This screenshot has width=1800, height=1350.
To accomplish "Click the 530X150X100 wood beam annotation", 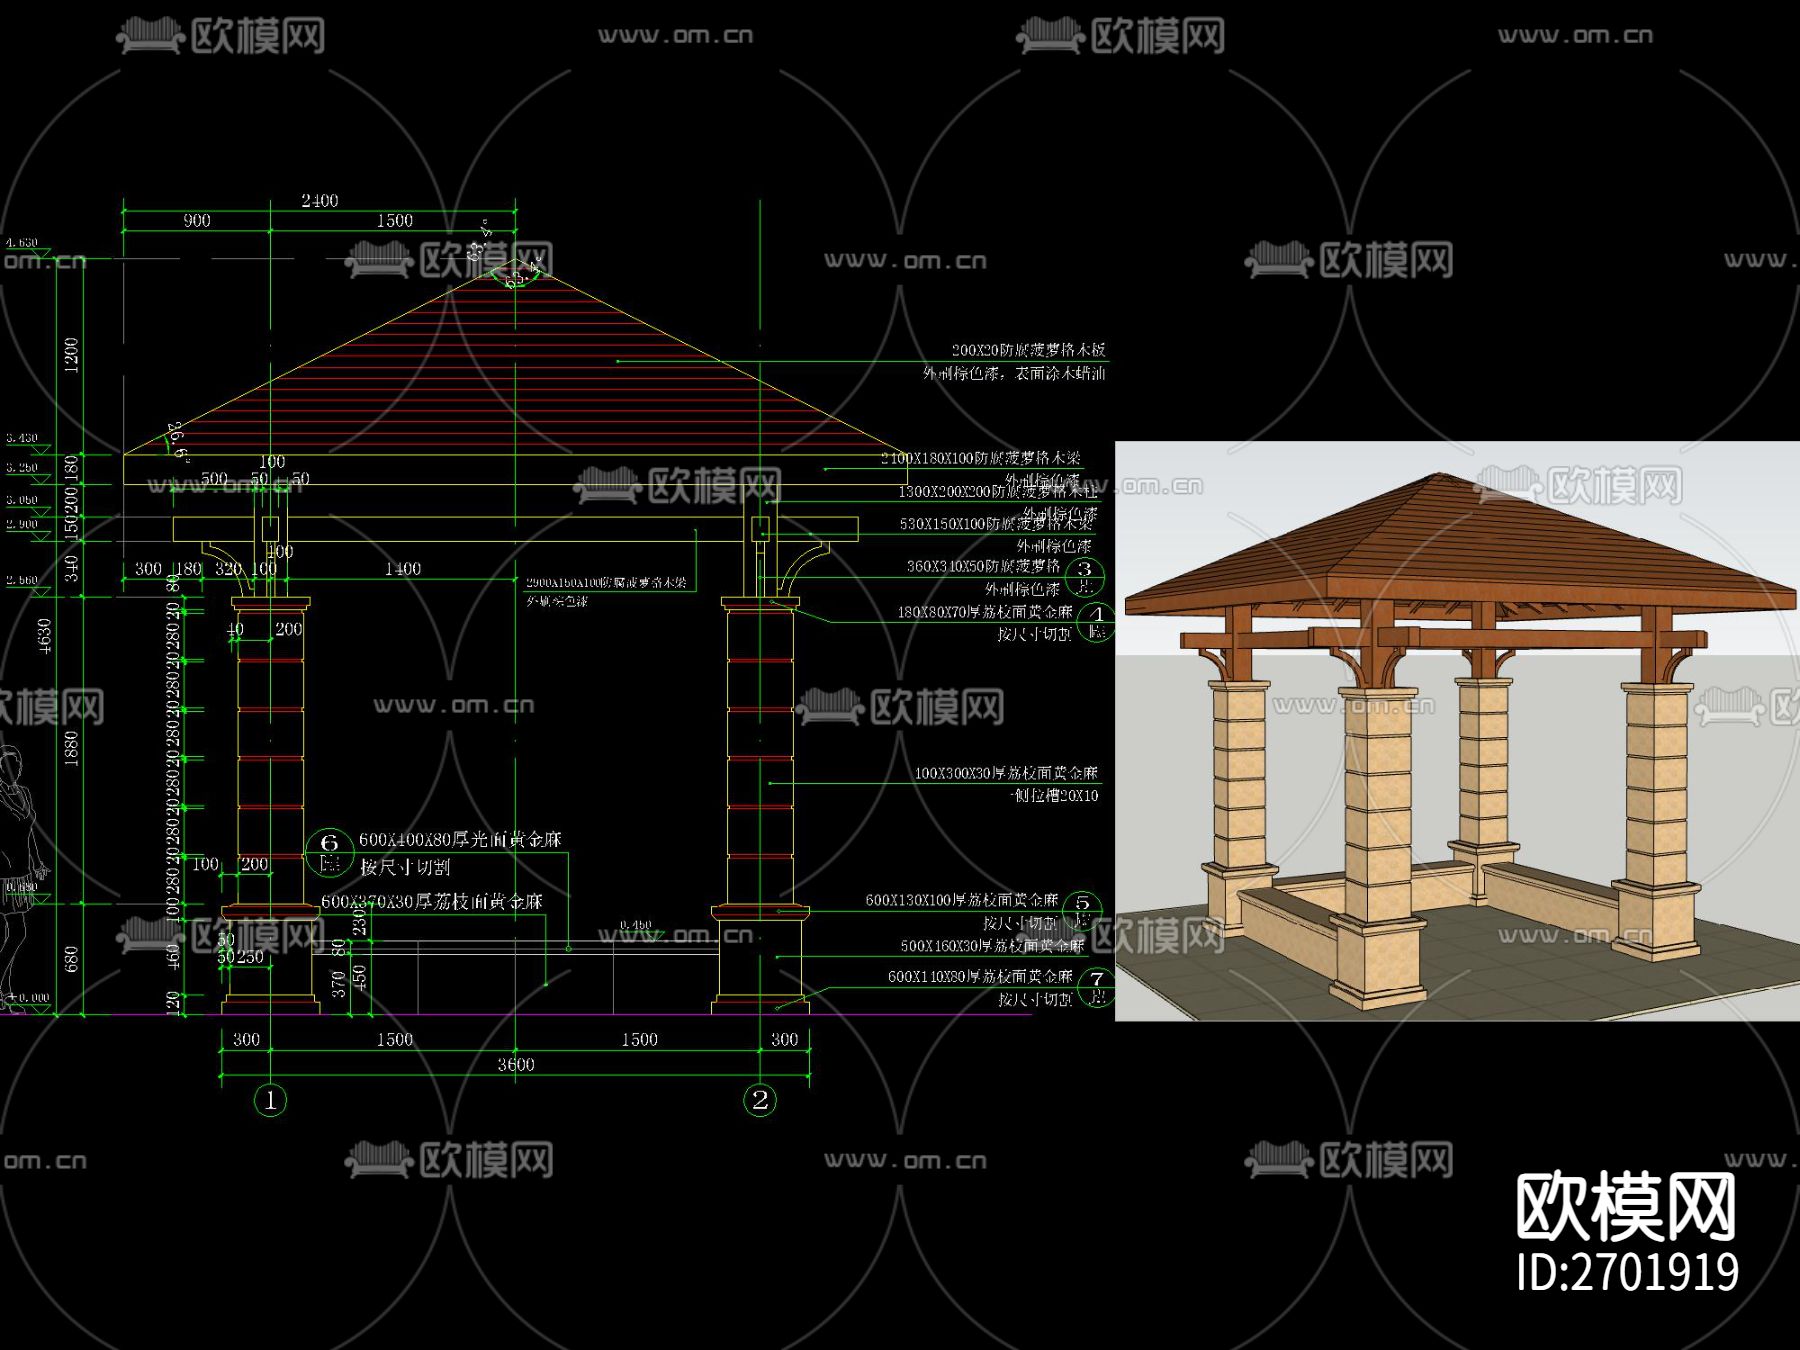I will pos(996,524).
